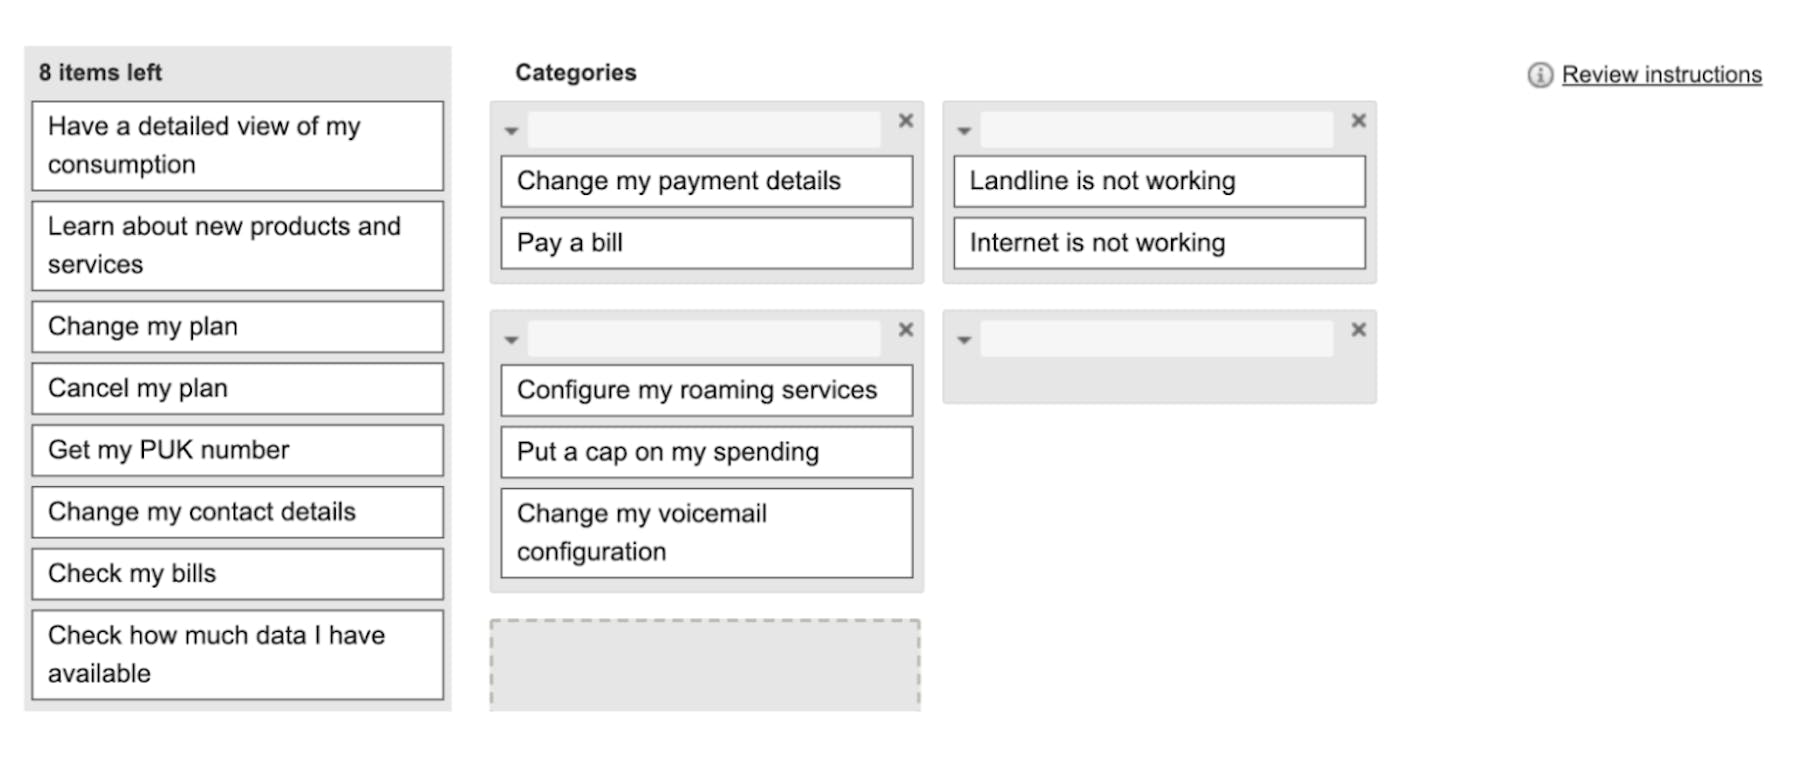Click the name field above Landline is not working
Viewport: 1800px width, 780px height.
click(x=1157, y=130)
